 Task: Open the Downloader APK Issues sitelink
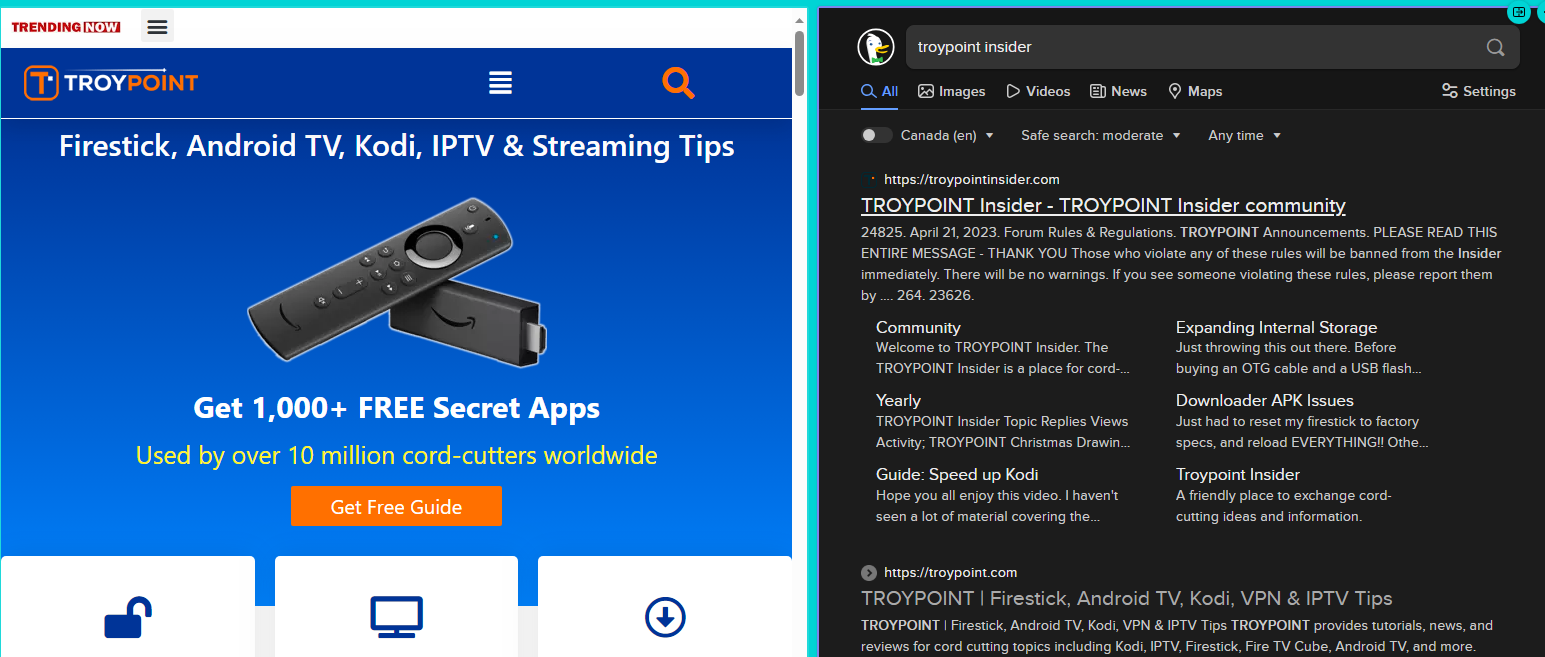coord(1264,400)
